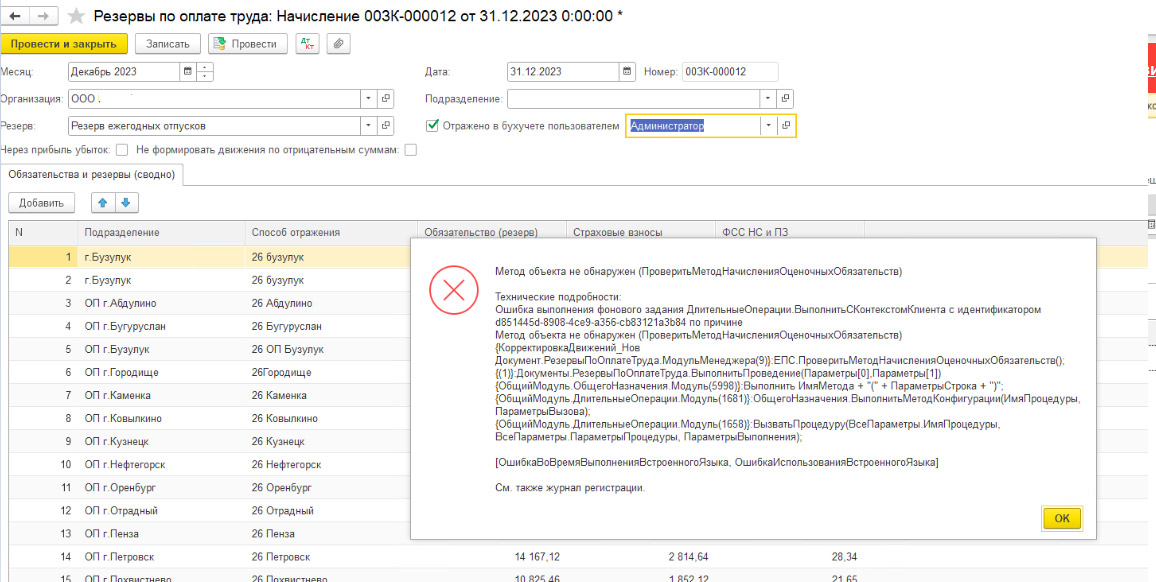Screen dimensions: 1156x582
Task: Click the empty Подразделение input field
Action: (634, 99)
